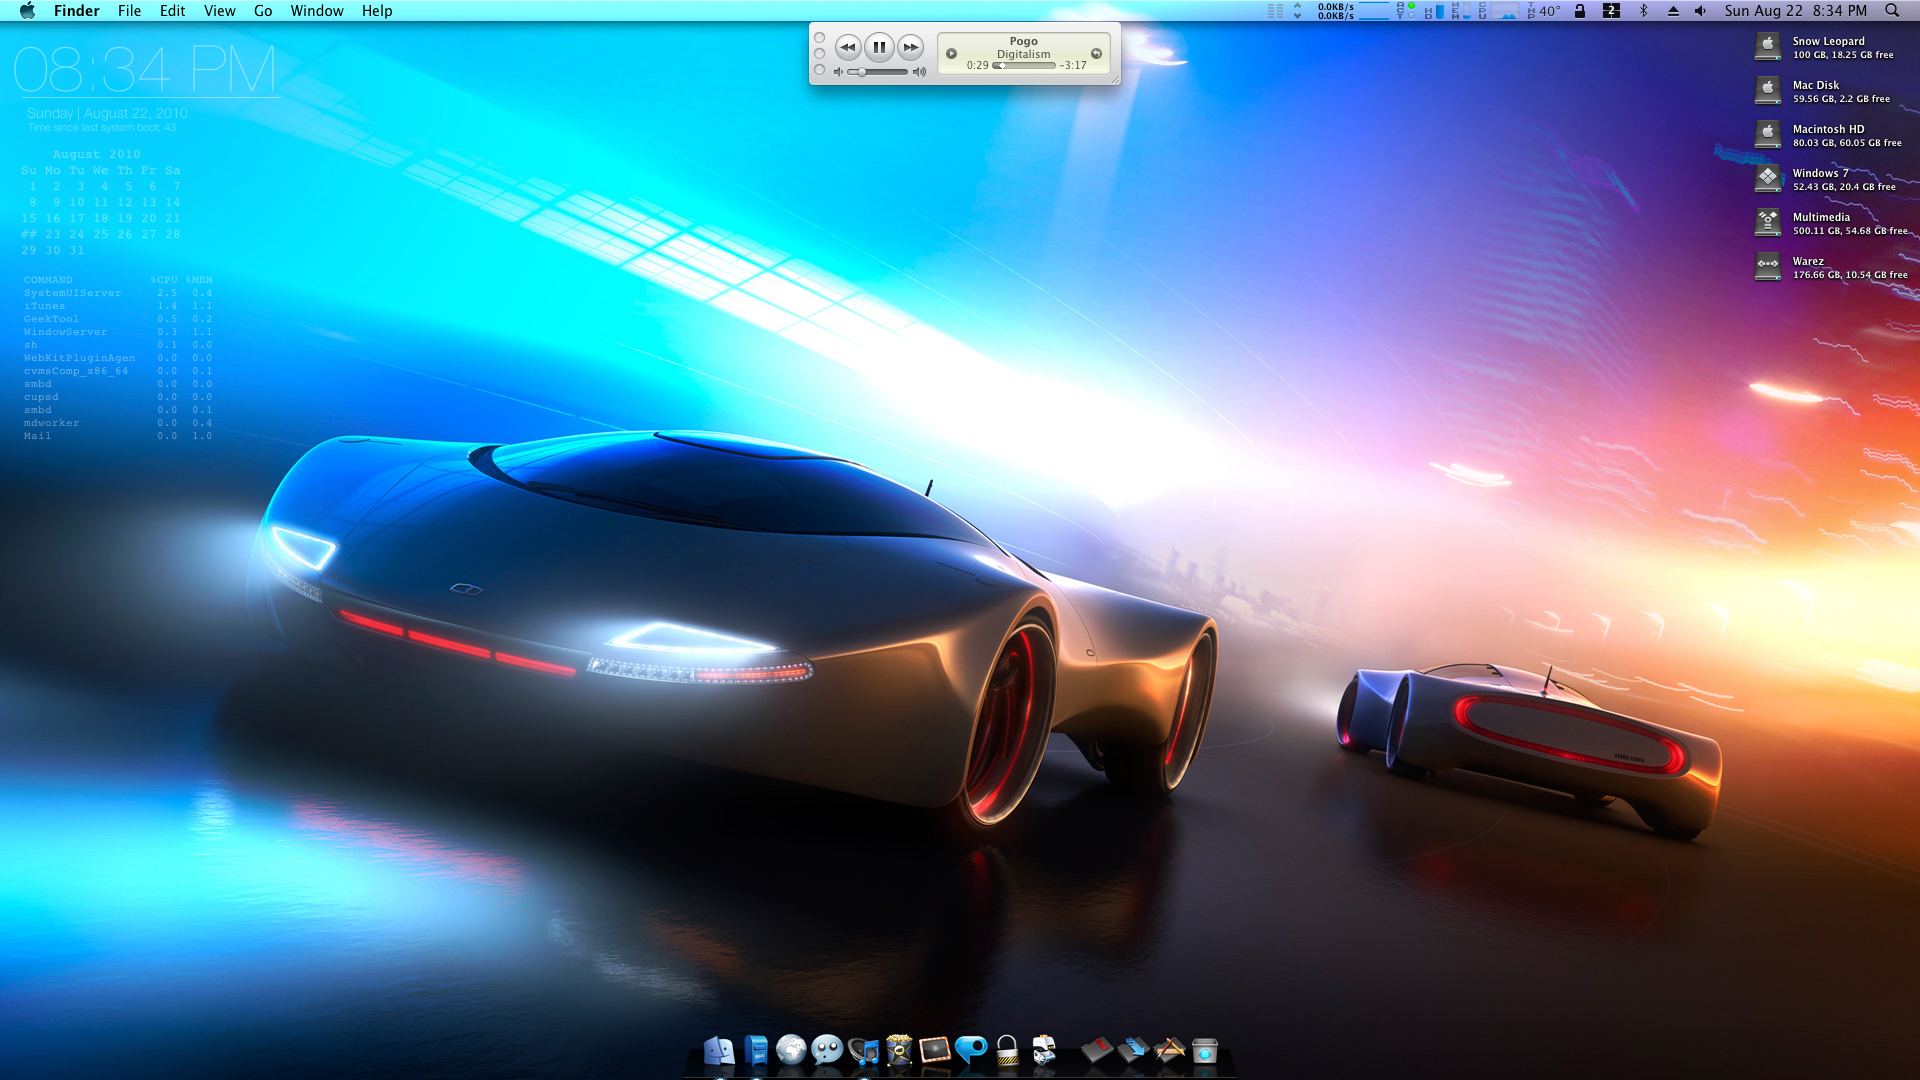Select the Warez network drive icon

[1768, 267]
